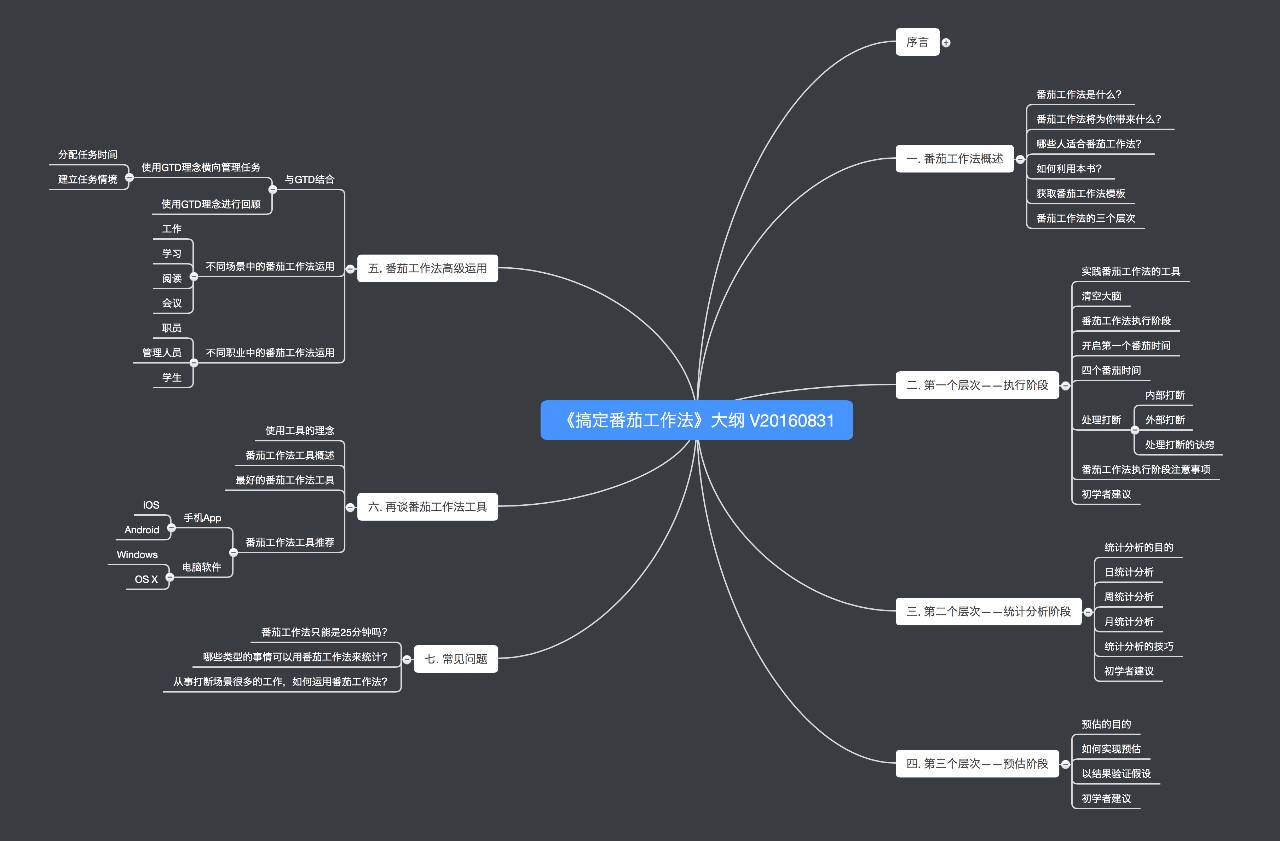Collapse the 七. 常见问题 branch
The image size is (1280, 841).
(x=407, y=659)
